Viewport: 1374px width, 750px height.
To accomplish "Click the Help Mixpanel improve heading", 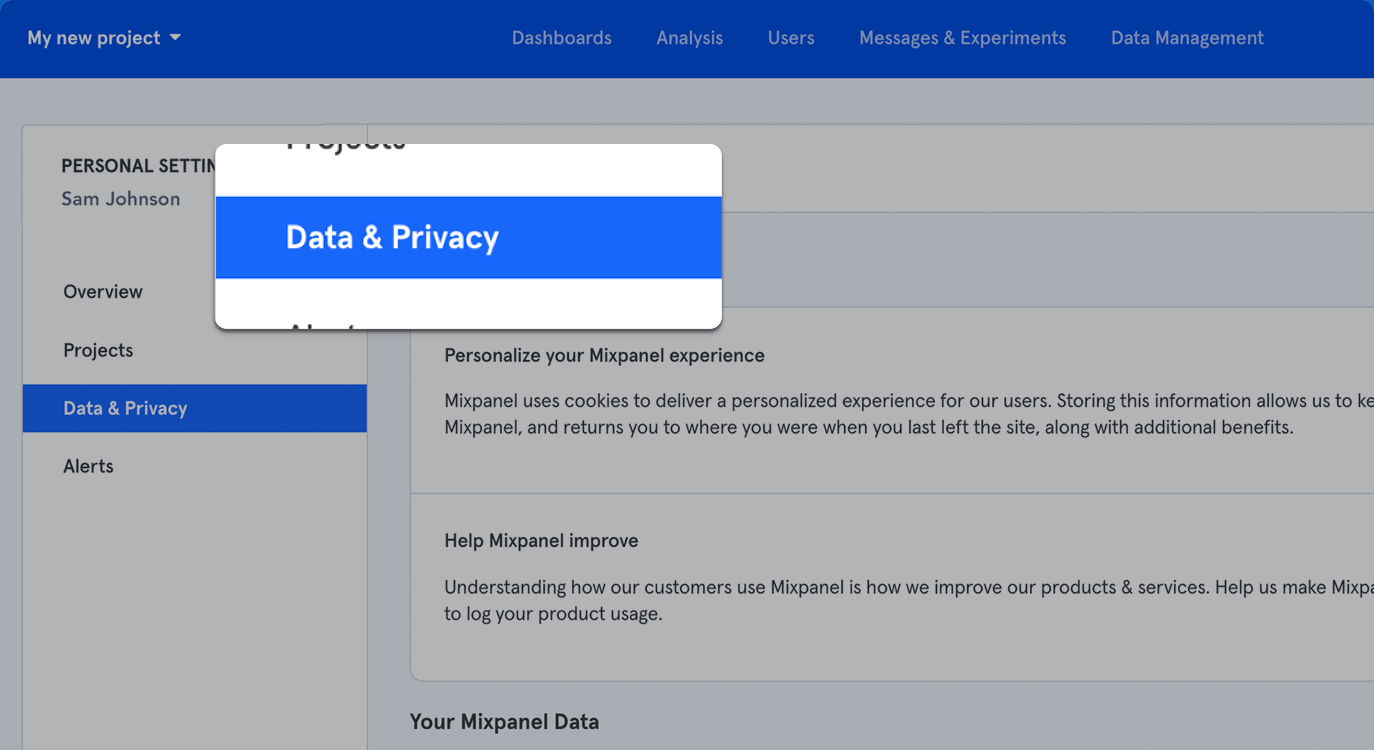I will 541,541.
